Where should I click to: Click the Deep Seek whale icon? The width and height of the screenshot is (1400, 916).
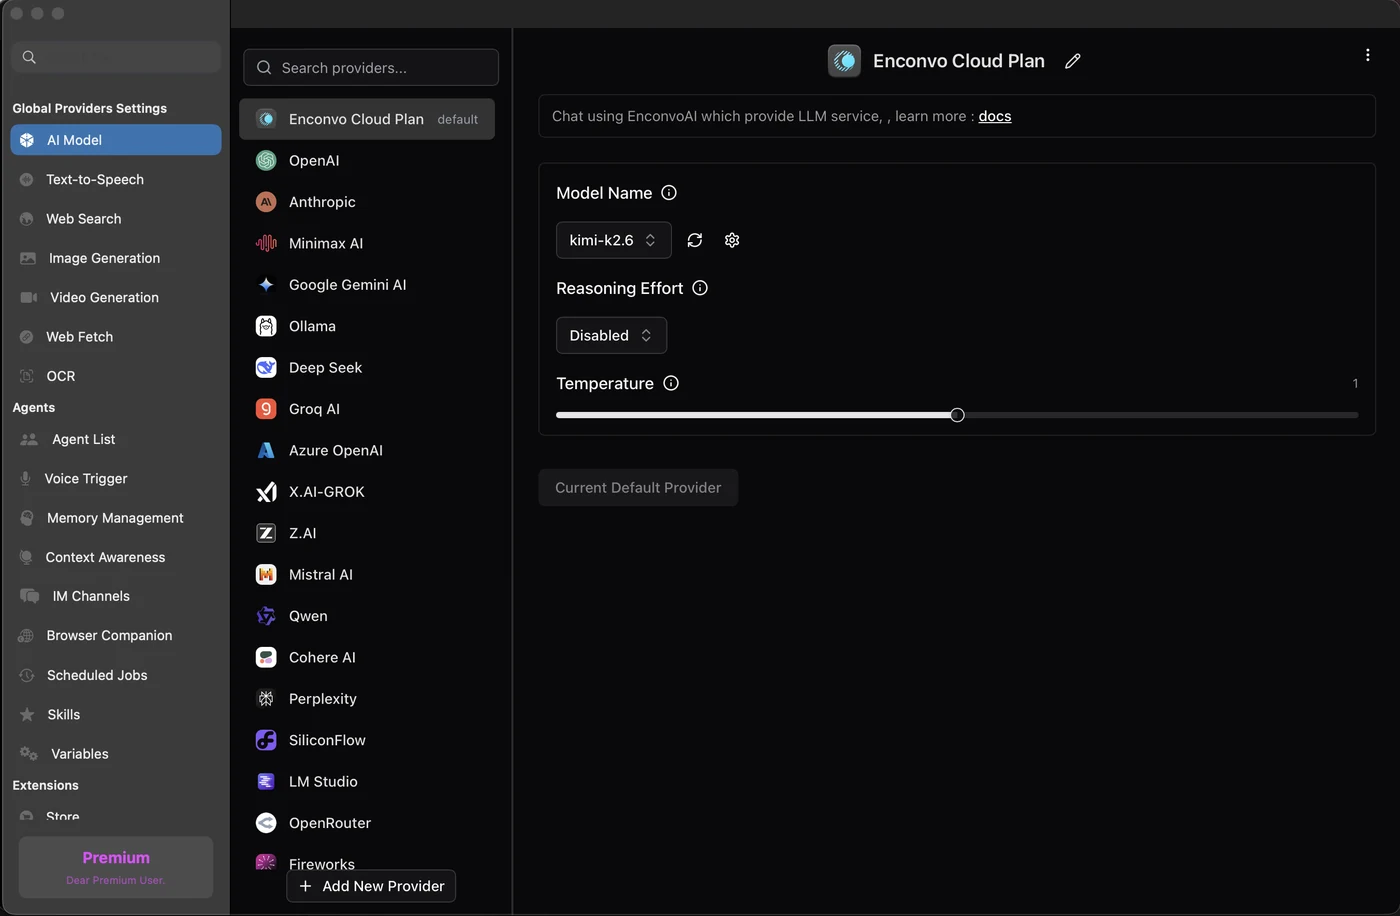coord(266,367)
